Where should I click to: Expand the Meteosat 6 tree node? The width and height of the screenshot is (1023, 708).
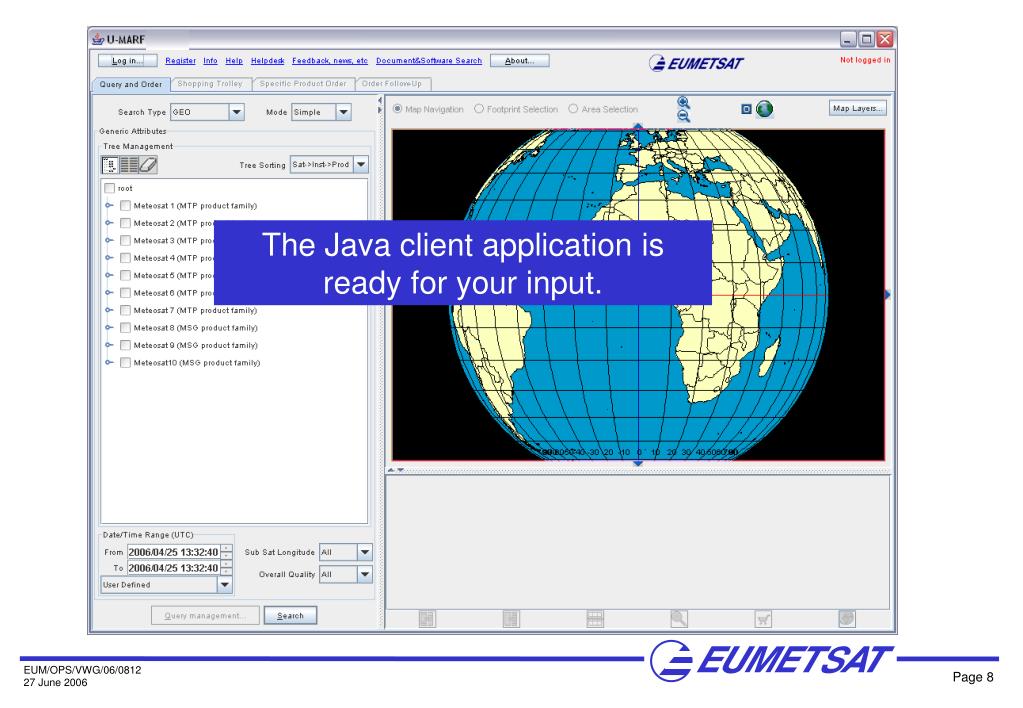pos(109,293)
